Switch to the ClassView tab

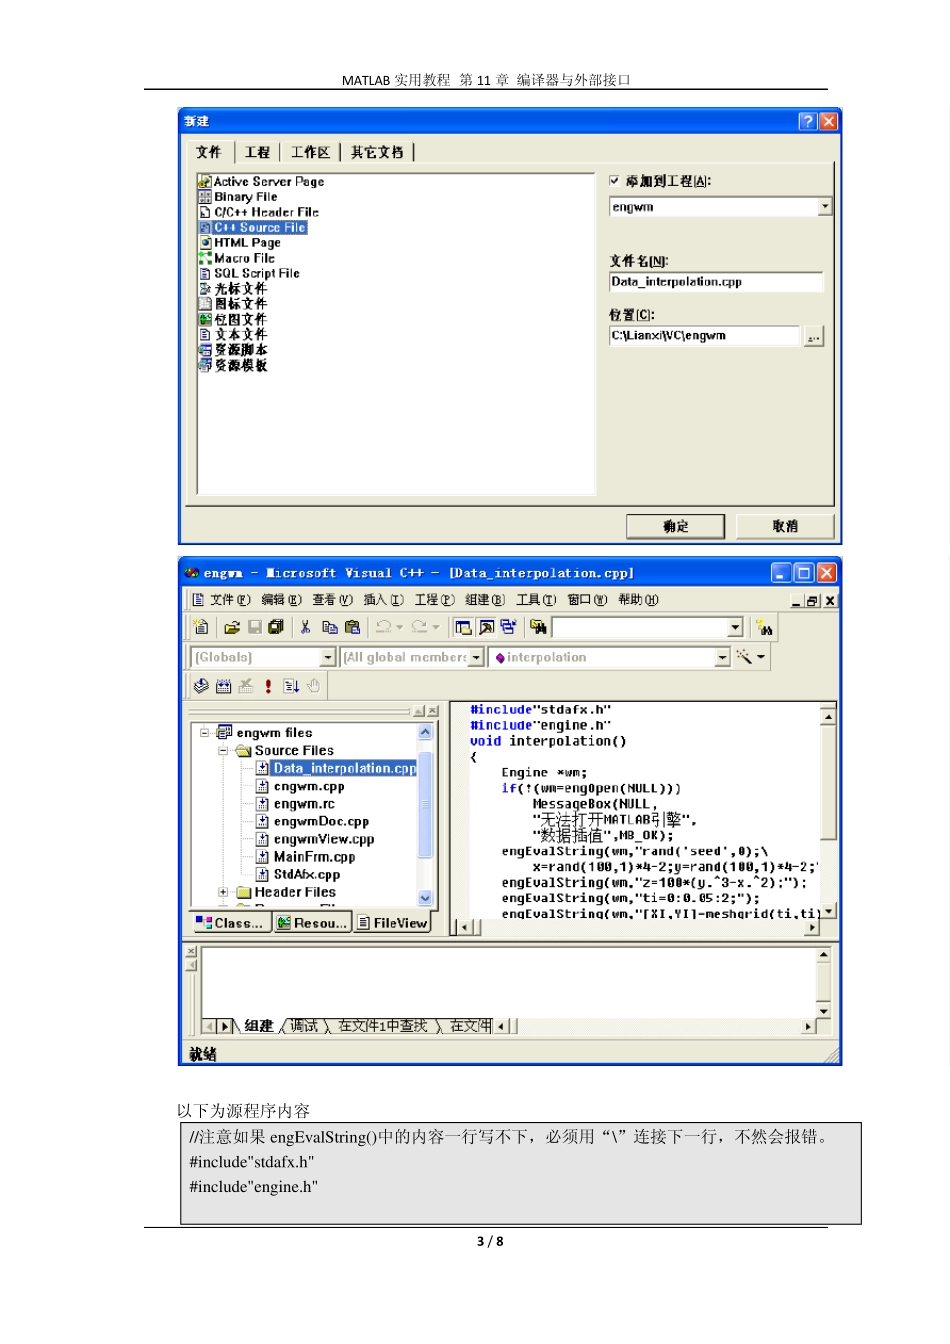(x=230, y=923)
